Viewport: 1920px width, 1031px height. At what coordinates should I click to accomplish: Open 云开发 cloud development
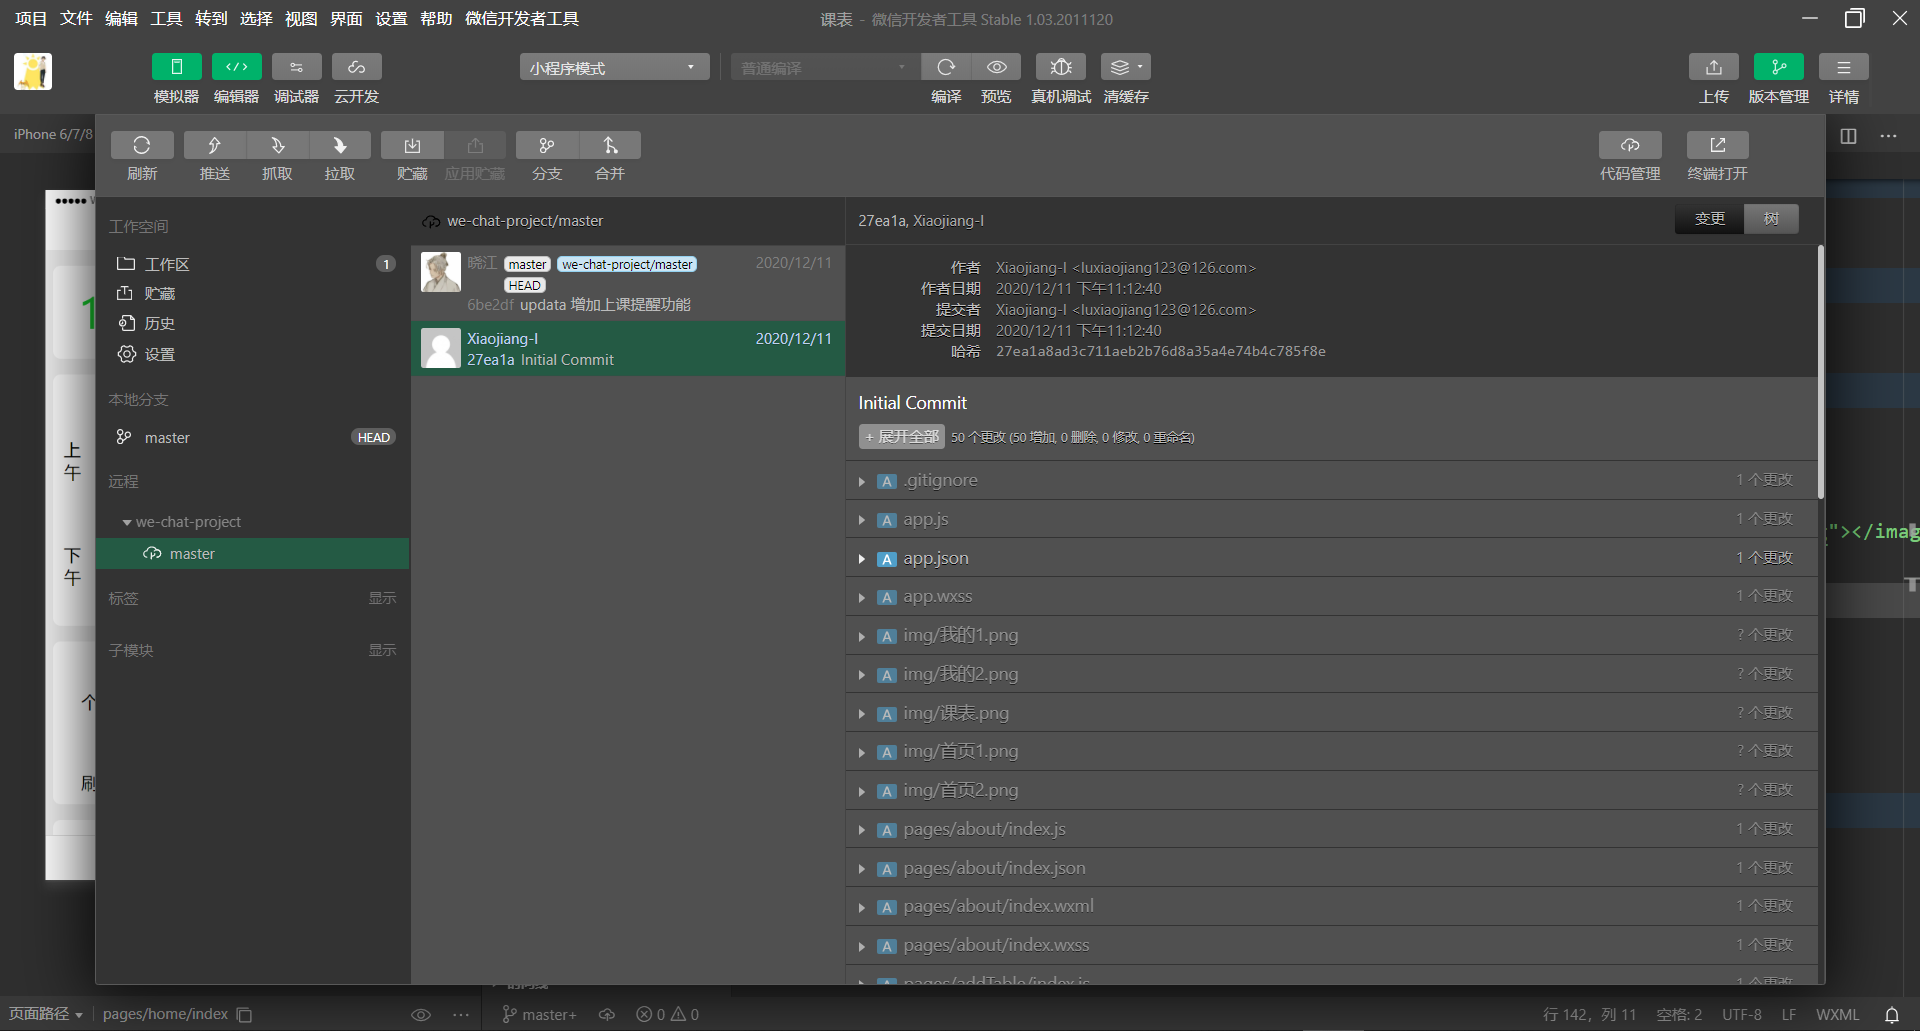tap(356, 67)
